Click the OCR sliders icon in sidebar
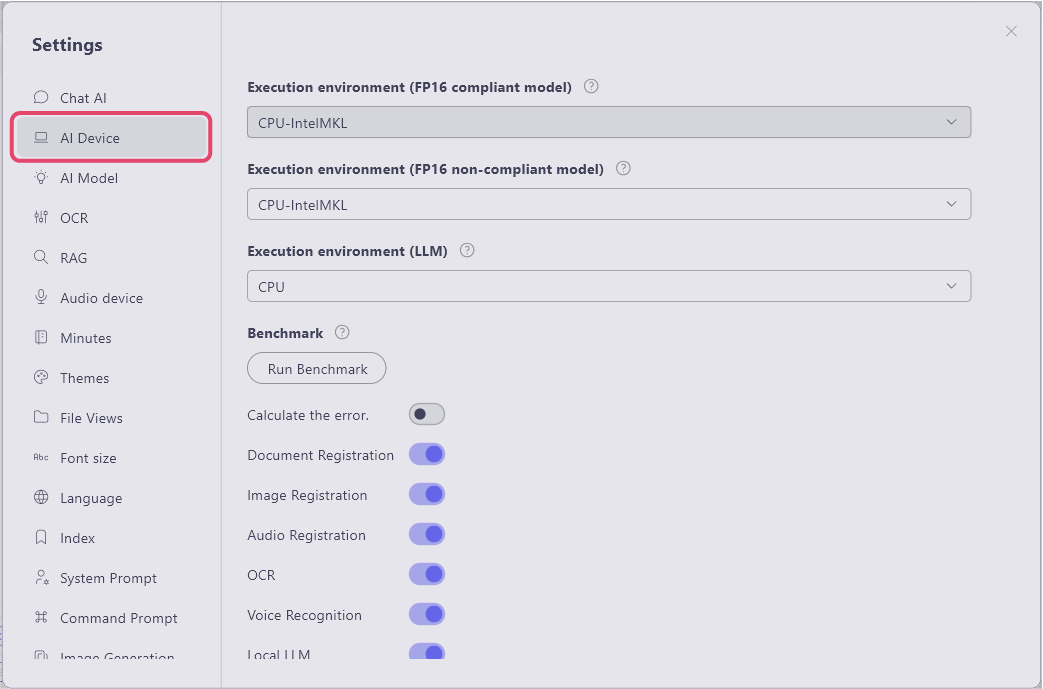1043x689 pixels. click(x=41, y=218)
